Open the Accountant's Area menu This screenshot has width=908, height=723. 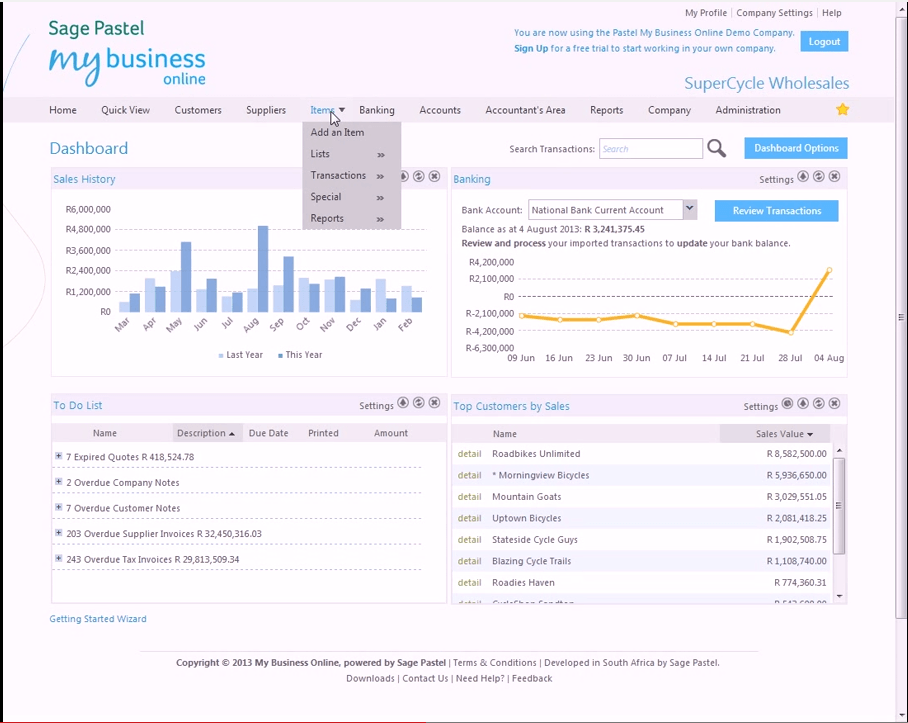point(525,110)
